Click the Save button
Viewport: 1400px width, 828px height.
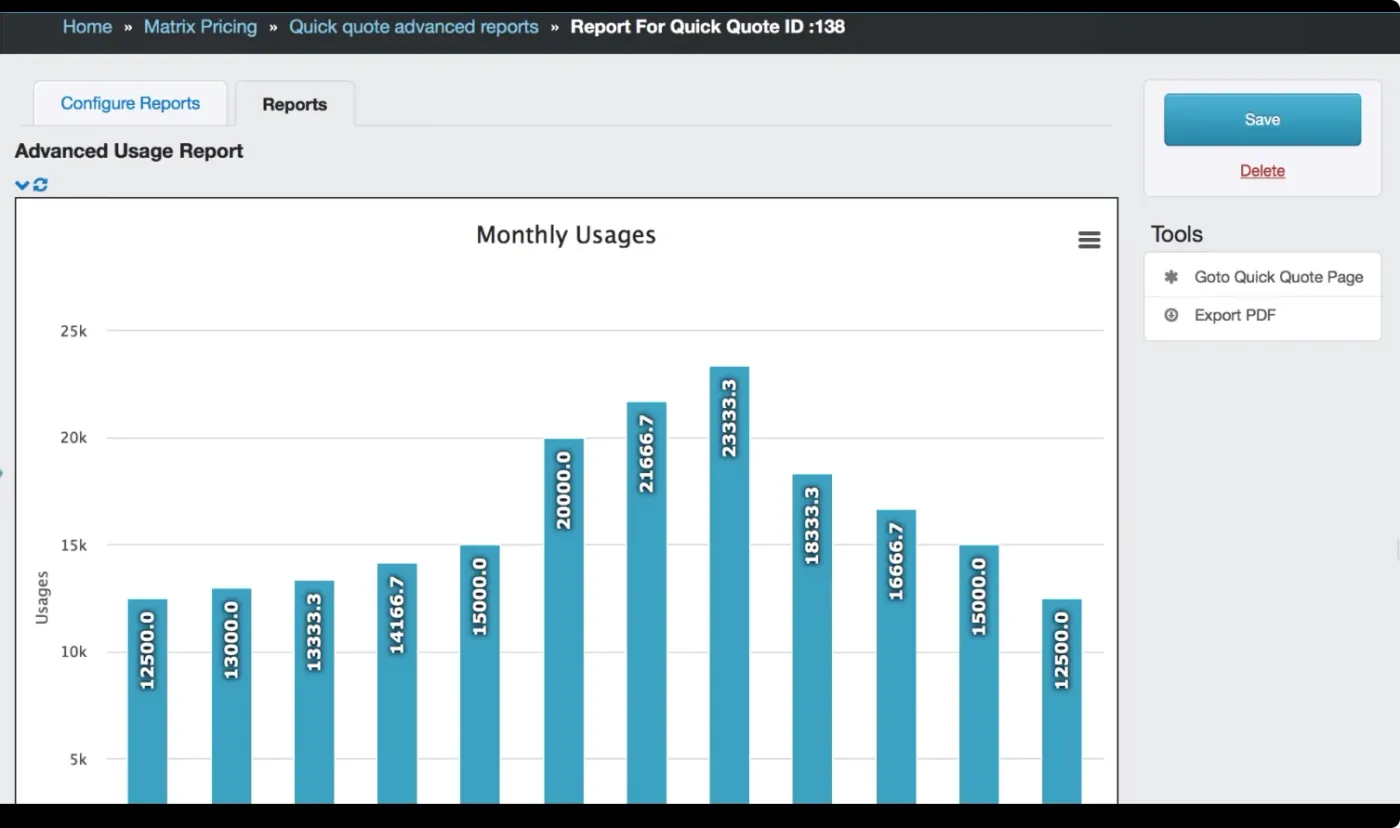coord(1262,120)
